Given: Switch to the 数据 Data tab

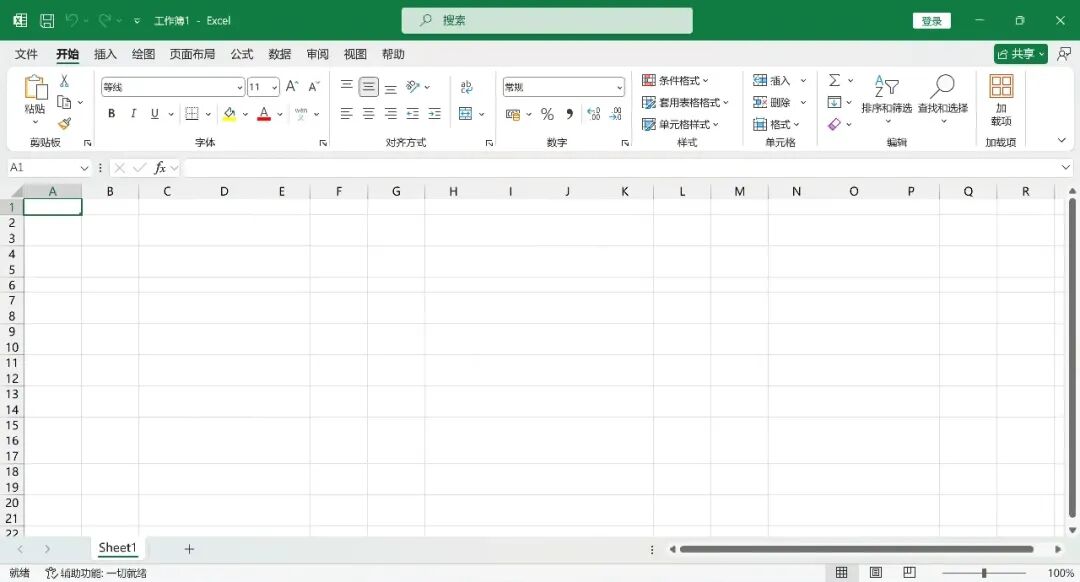Looking at the screenshot, I should [x=280, y=54].
